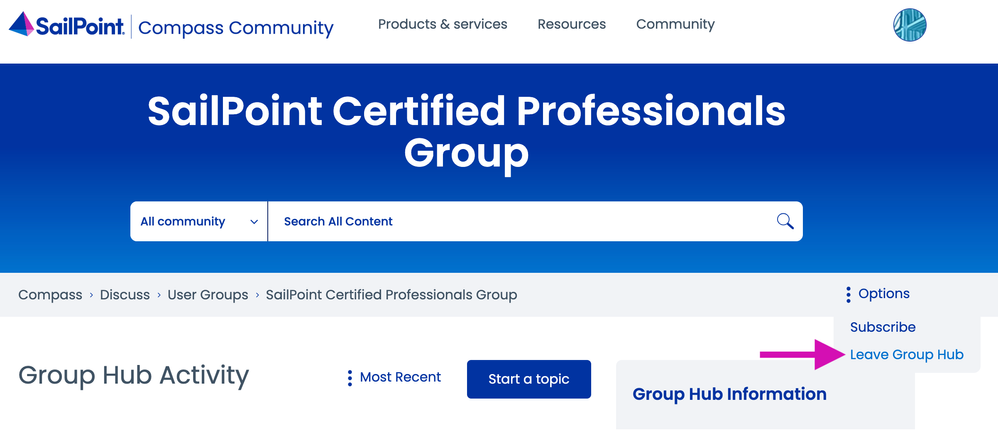Go to Compass Community home link
The width and height of the screenshot is (998, 436).
[x=235, y=27]
